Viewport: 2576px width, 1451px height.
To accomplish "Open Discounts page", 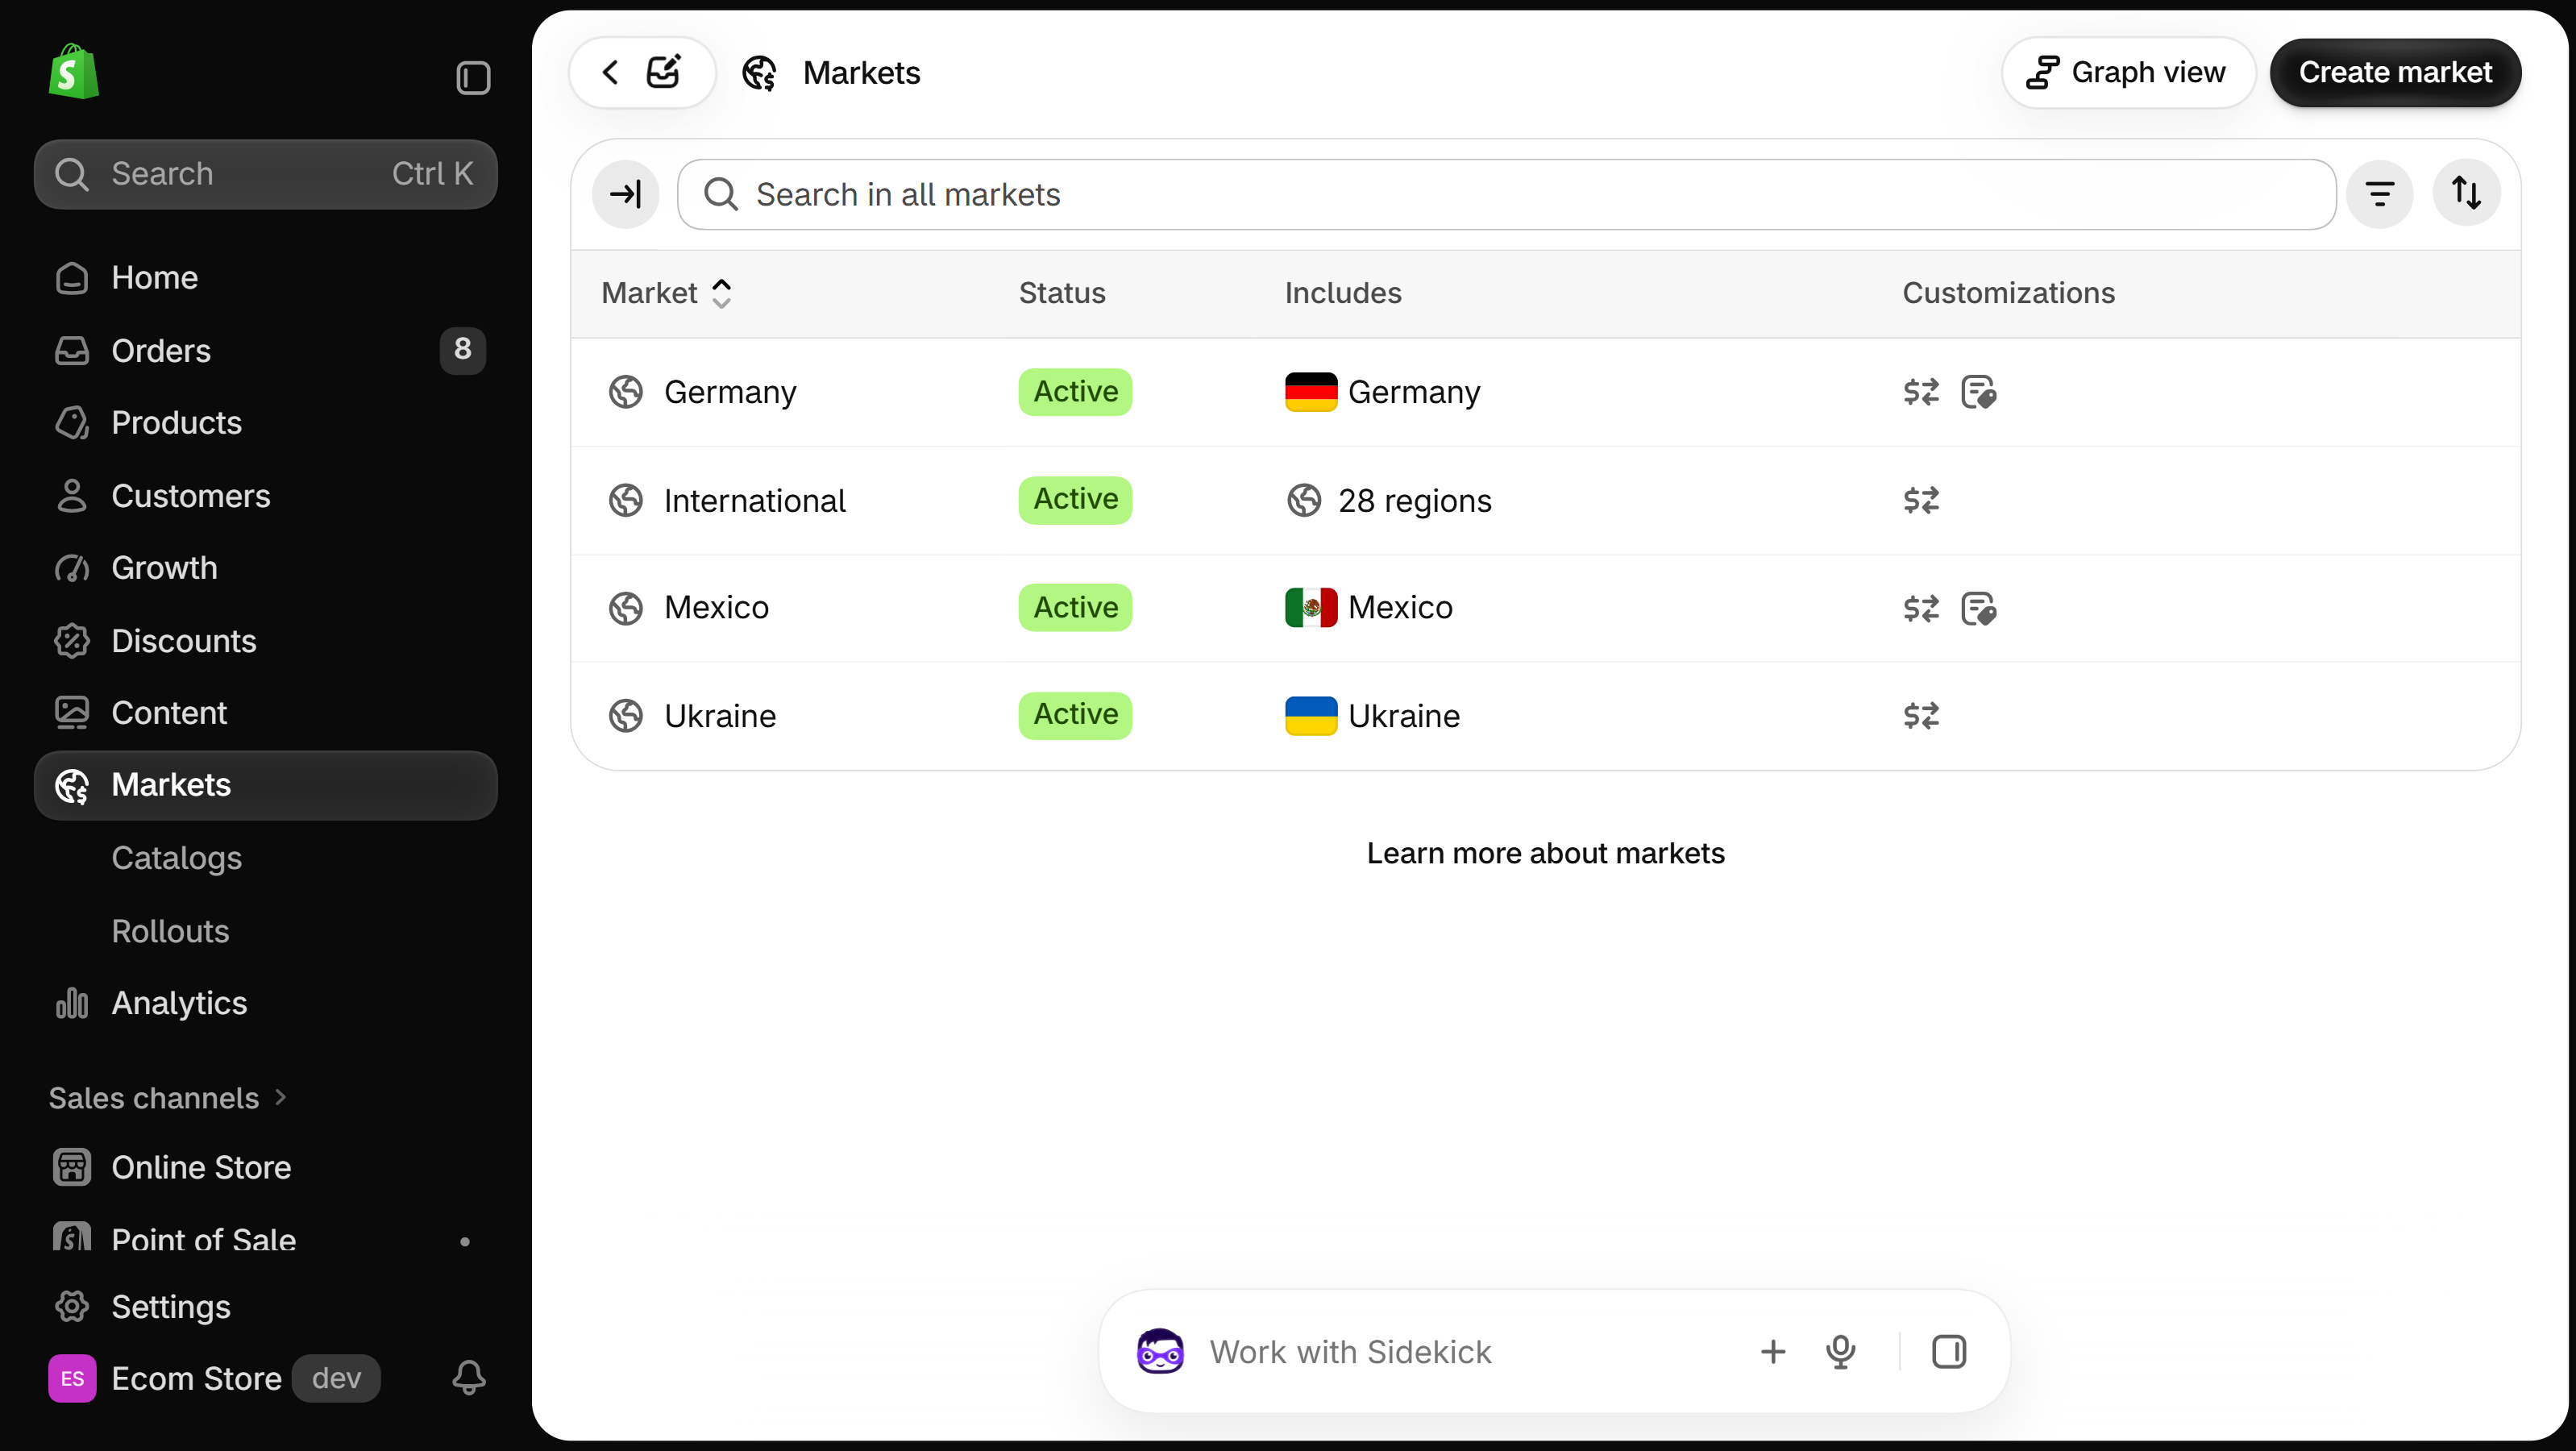I will (x=266, y=640).
